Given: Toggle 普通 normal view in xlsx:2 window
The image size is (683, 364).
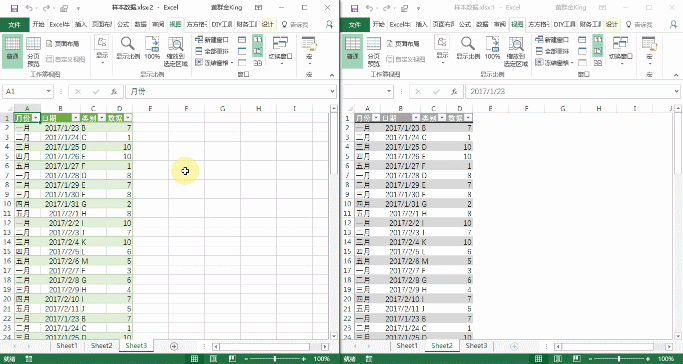Looking at the screenshot, I should tap(12, 51).
